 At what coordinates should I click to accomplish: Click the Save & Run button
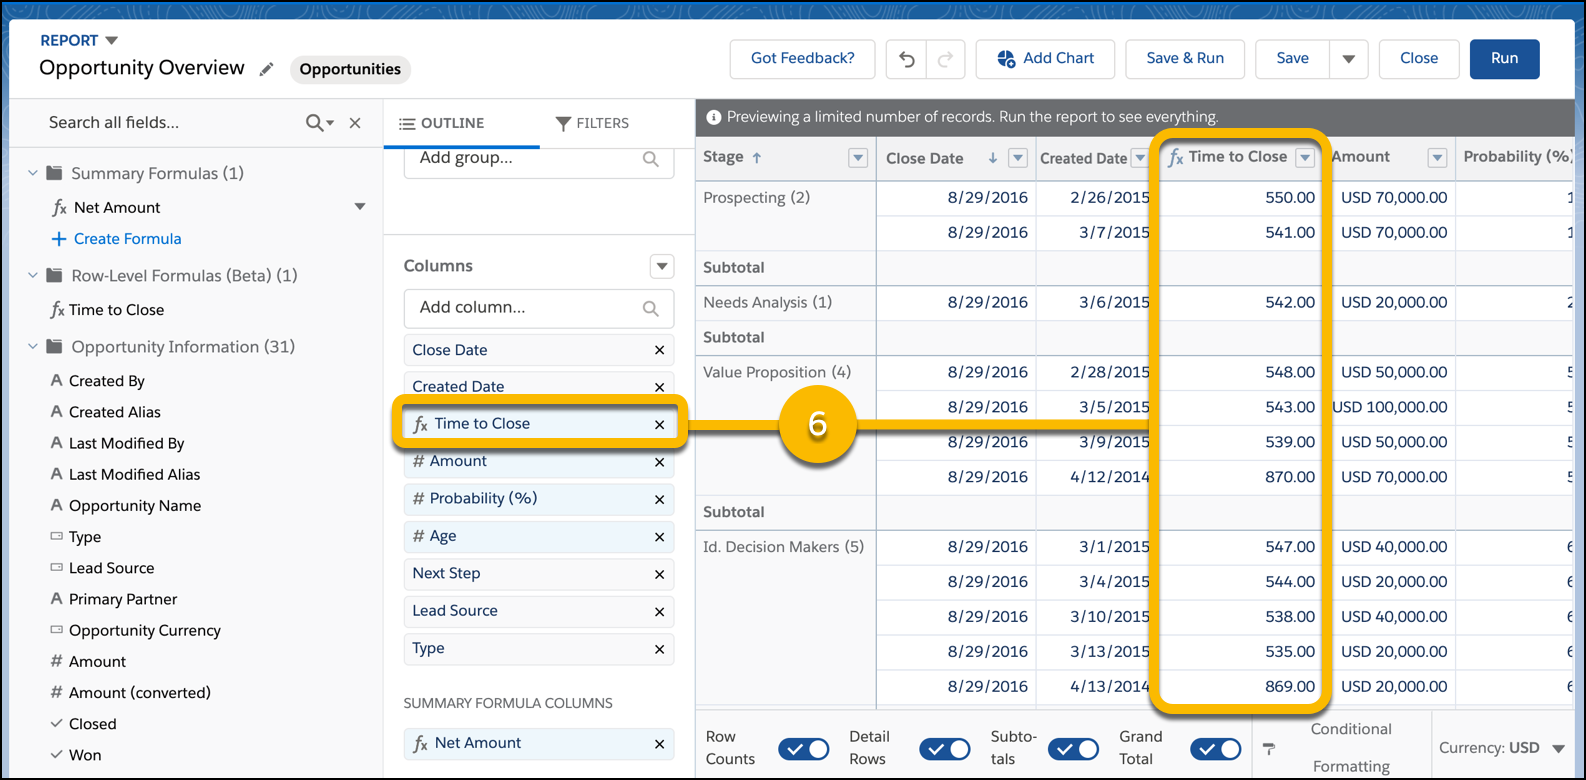pyautogui.click(x=1184, y=59)
